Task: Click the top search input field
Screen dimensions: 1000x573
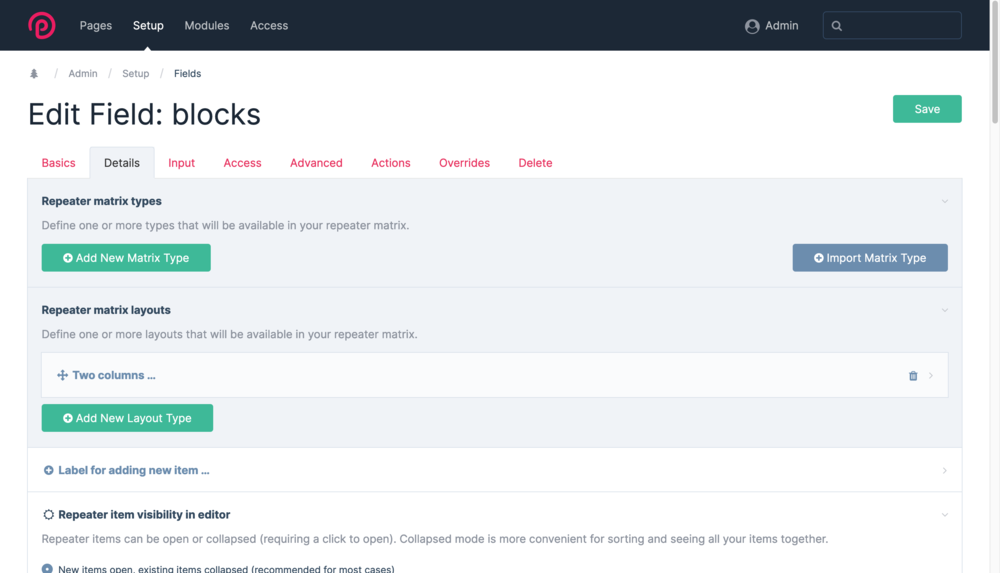Action: [900, 26]
